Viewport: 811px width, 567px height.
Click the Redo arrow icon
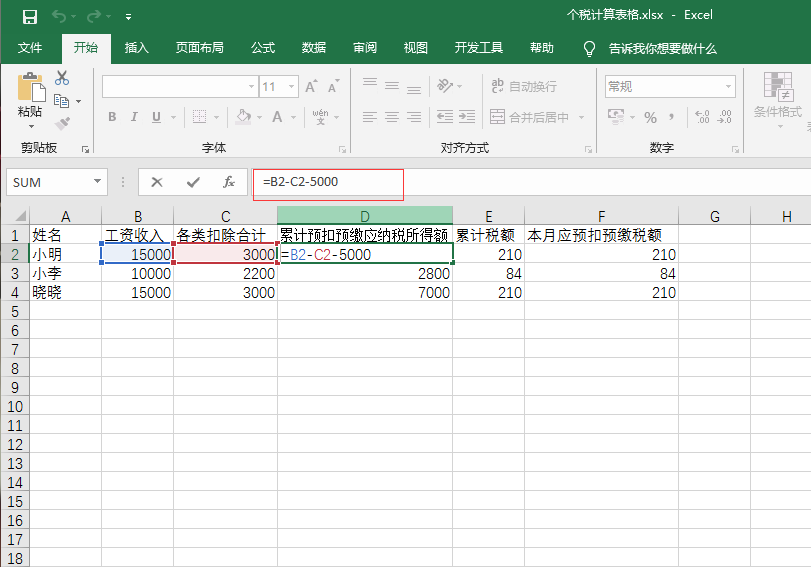coord(94,17)
